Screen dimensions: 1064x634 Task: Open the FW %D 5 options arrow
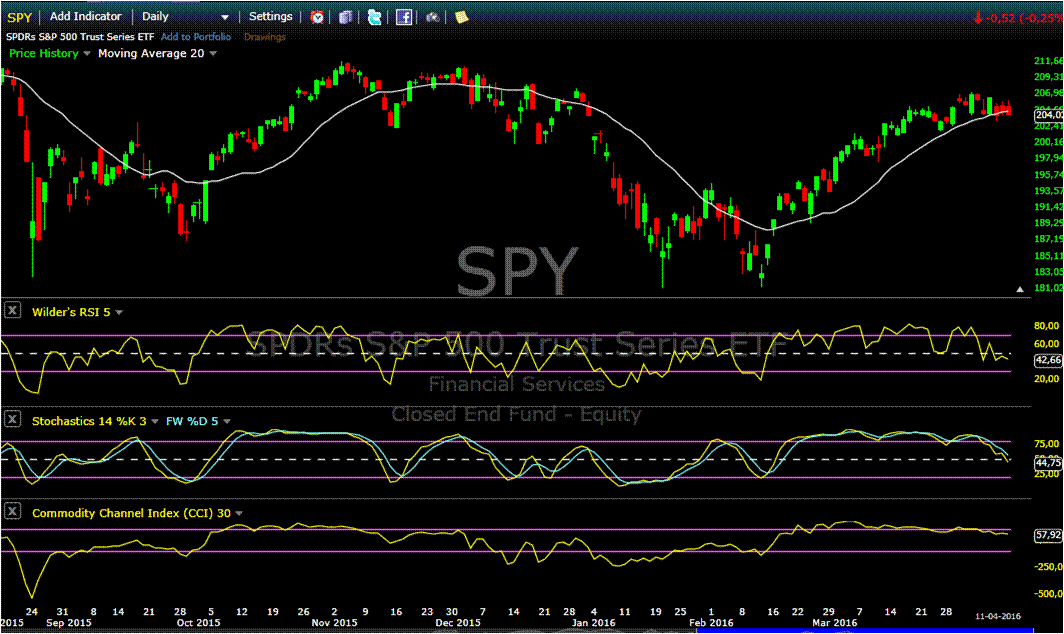point(227,422)
